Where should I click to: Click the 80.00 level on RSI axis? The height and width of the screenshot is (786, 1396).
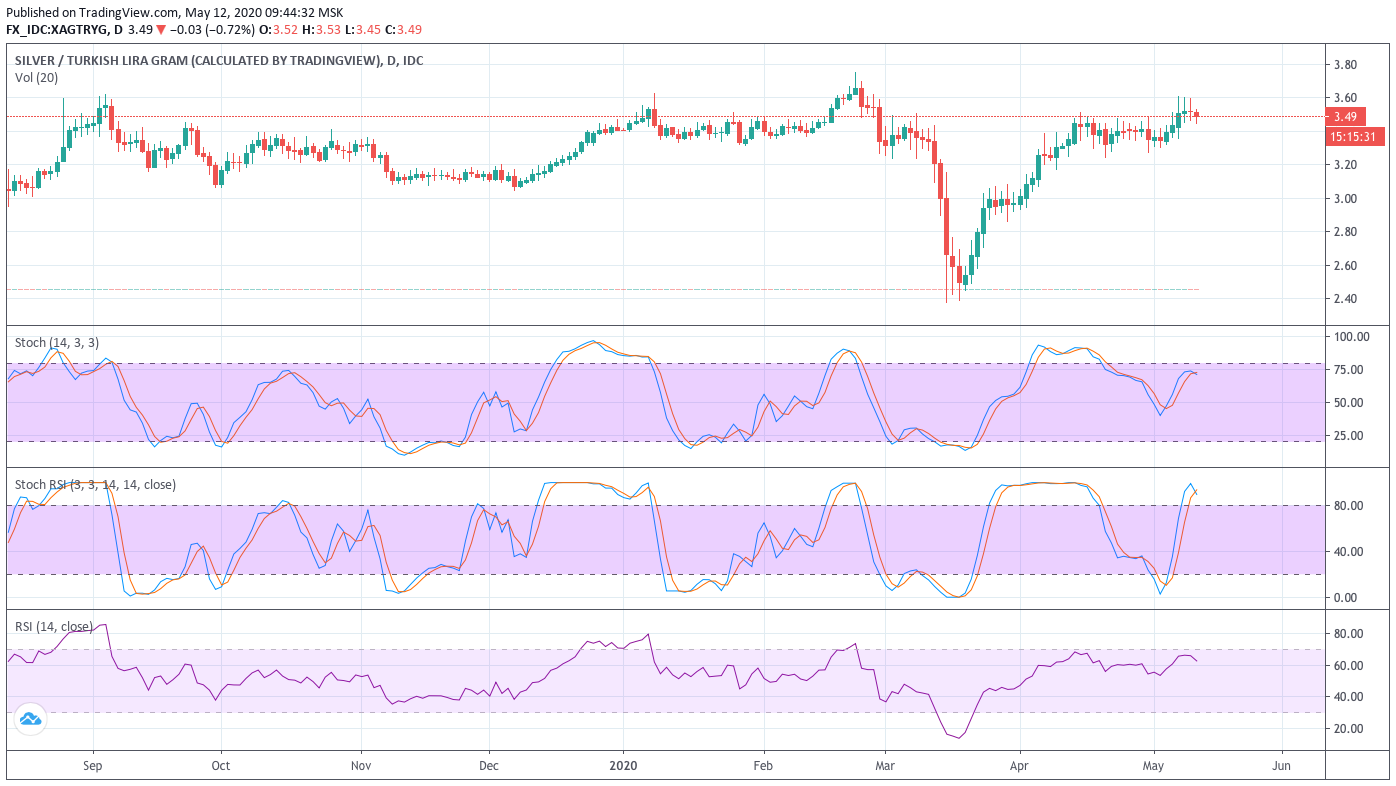click(1349, 634)
